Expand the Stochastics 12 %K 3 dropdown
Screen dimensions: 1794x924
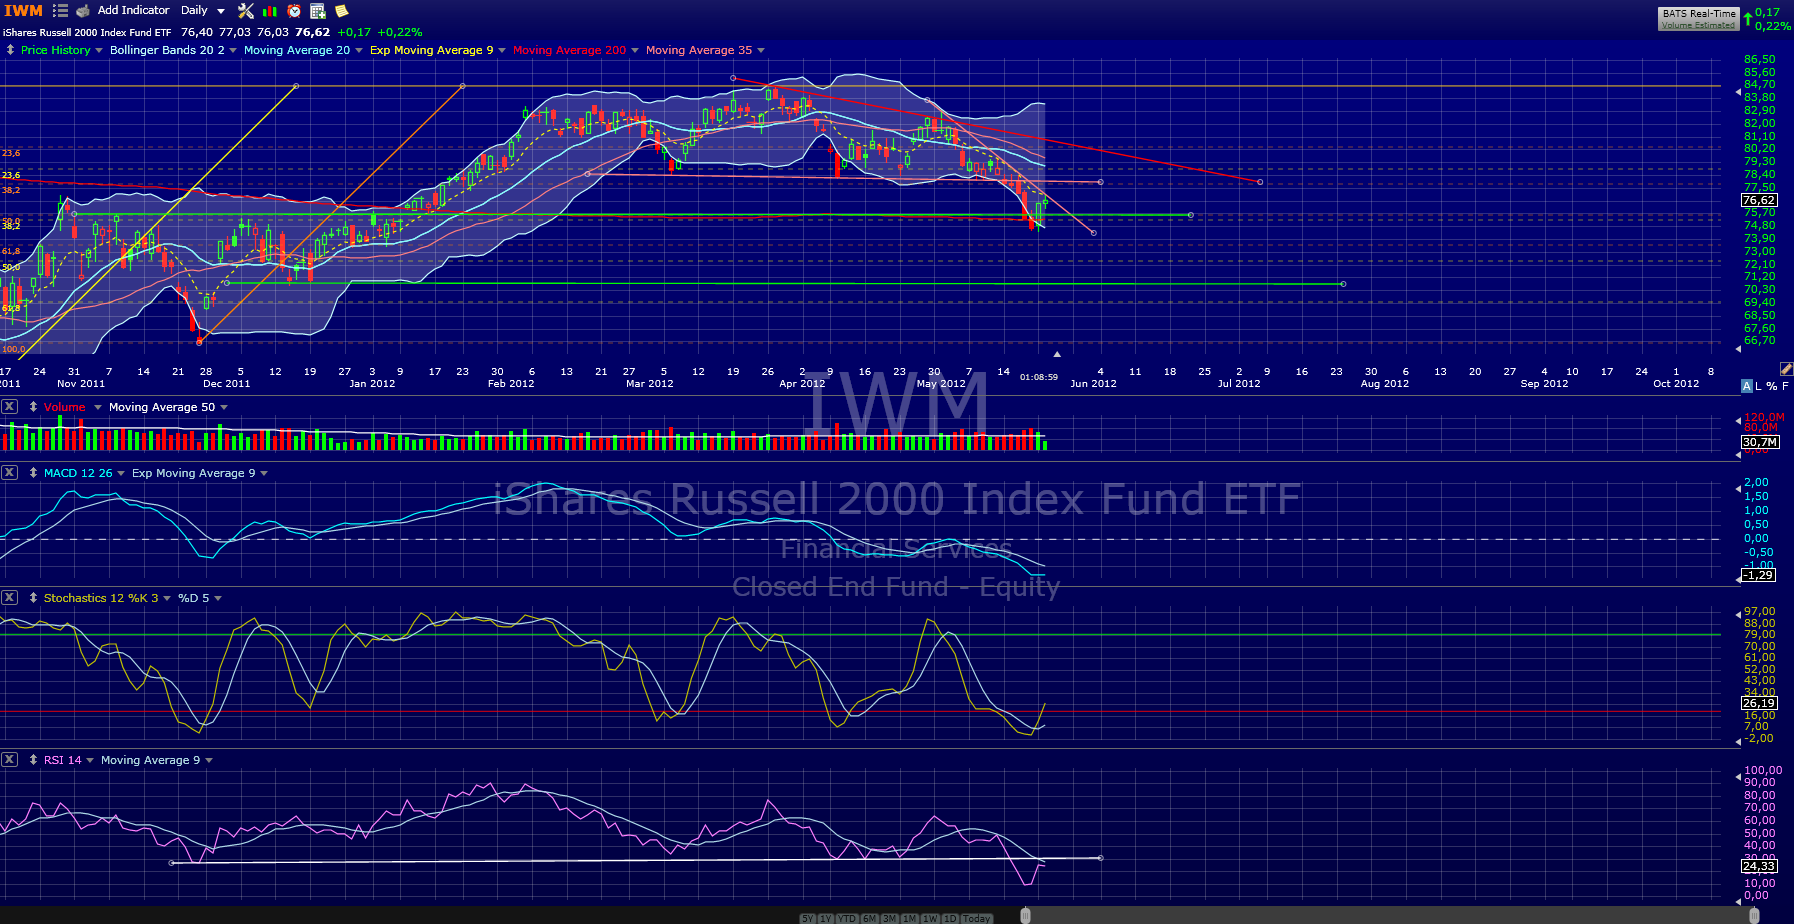click(167, 599)
